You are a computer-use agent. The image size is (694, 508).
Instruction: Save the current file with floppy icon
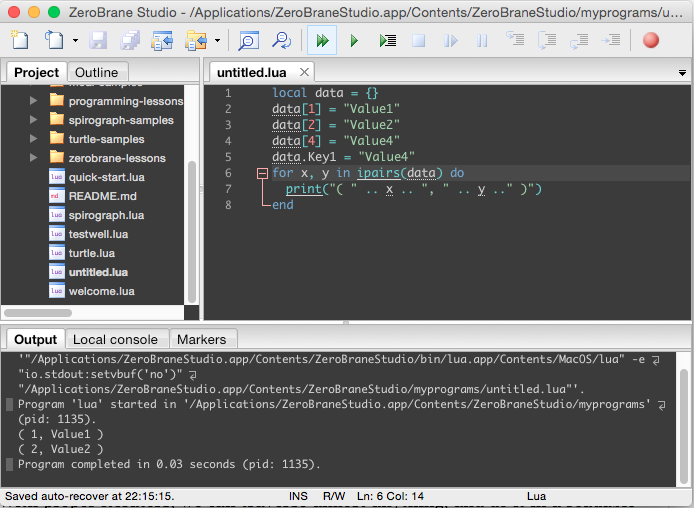pyautogui.click(x=98, y=40)
